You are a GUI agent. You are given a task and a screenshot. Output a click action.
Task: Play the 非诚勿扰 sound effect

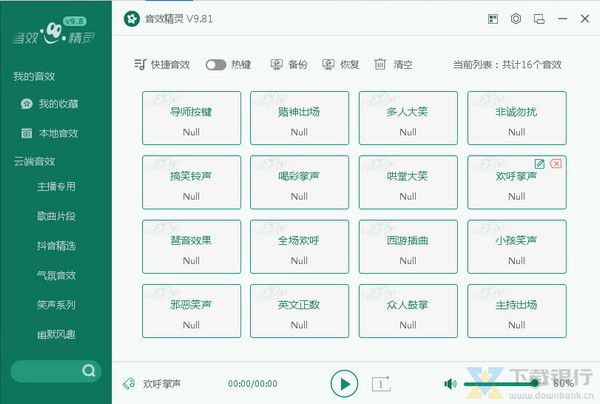[517, 118]
